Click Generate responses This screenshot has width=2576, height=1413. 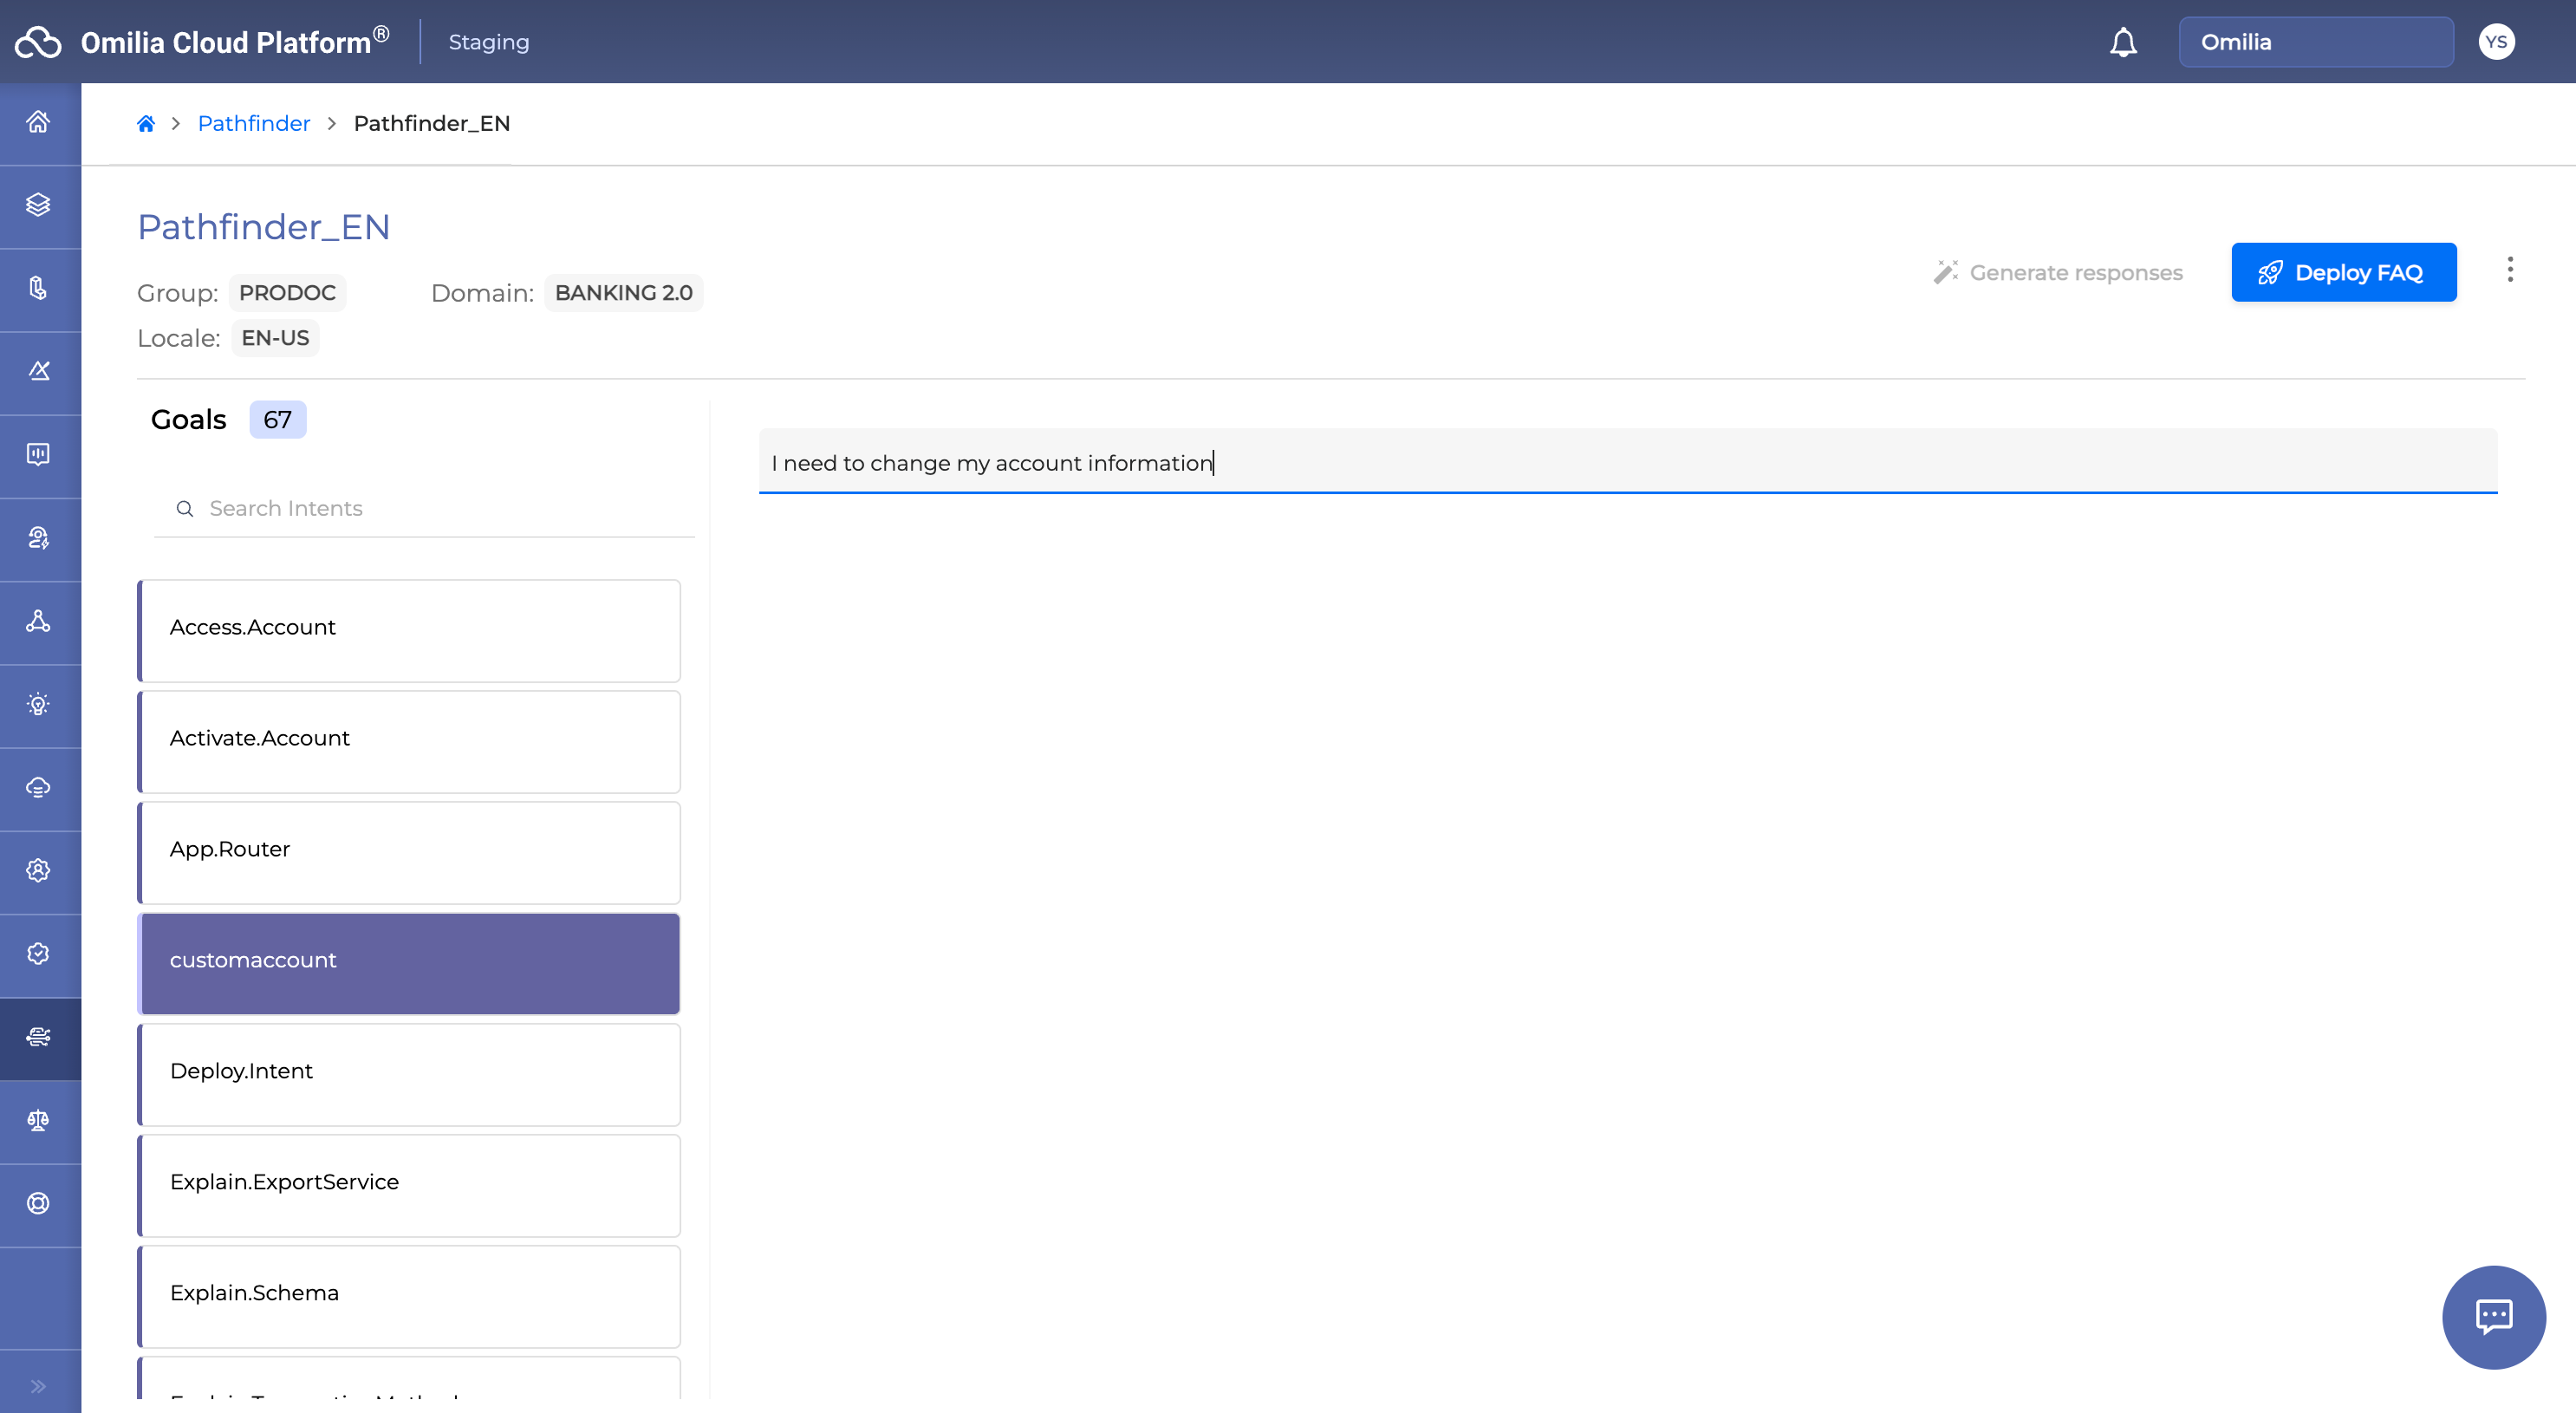tap(2058, 272)
